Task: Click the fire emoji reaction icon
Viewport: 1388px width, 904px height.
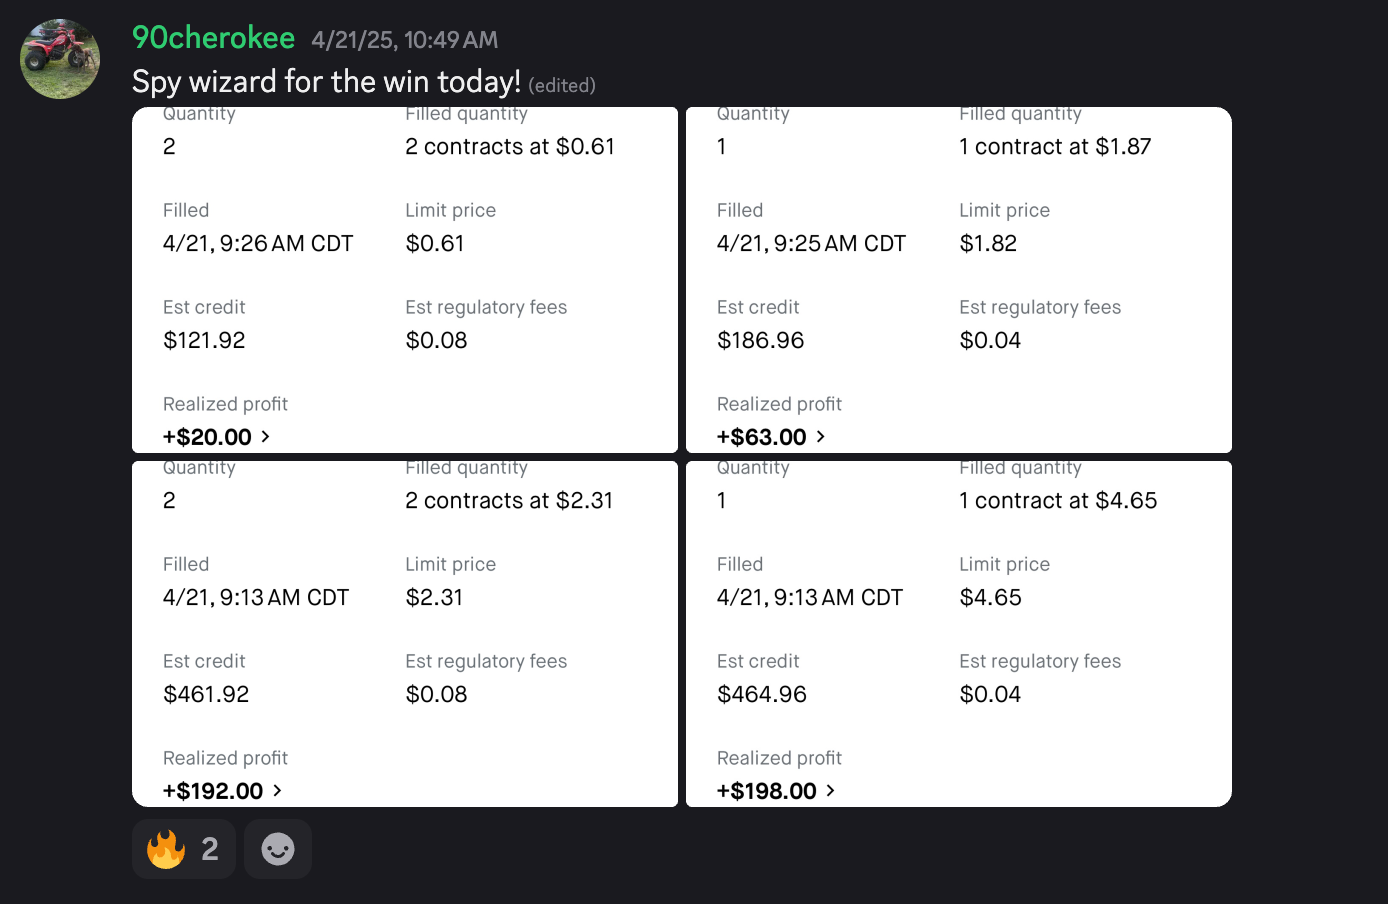Action: pos(166,849)
